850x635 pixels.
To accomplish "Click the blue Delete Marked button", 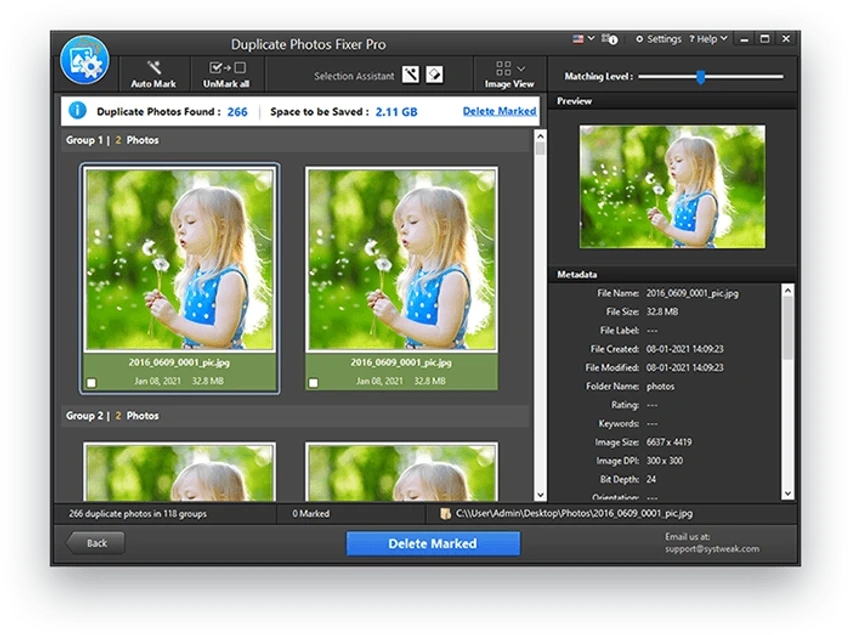I will 433,543.
